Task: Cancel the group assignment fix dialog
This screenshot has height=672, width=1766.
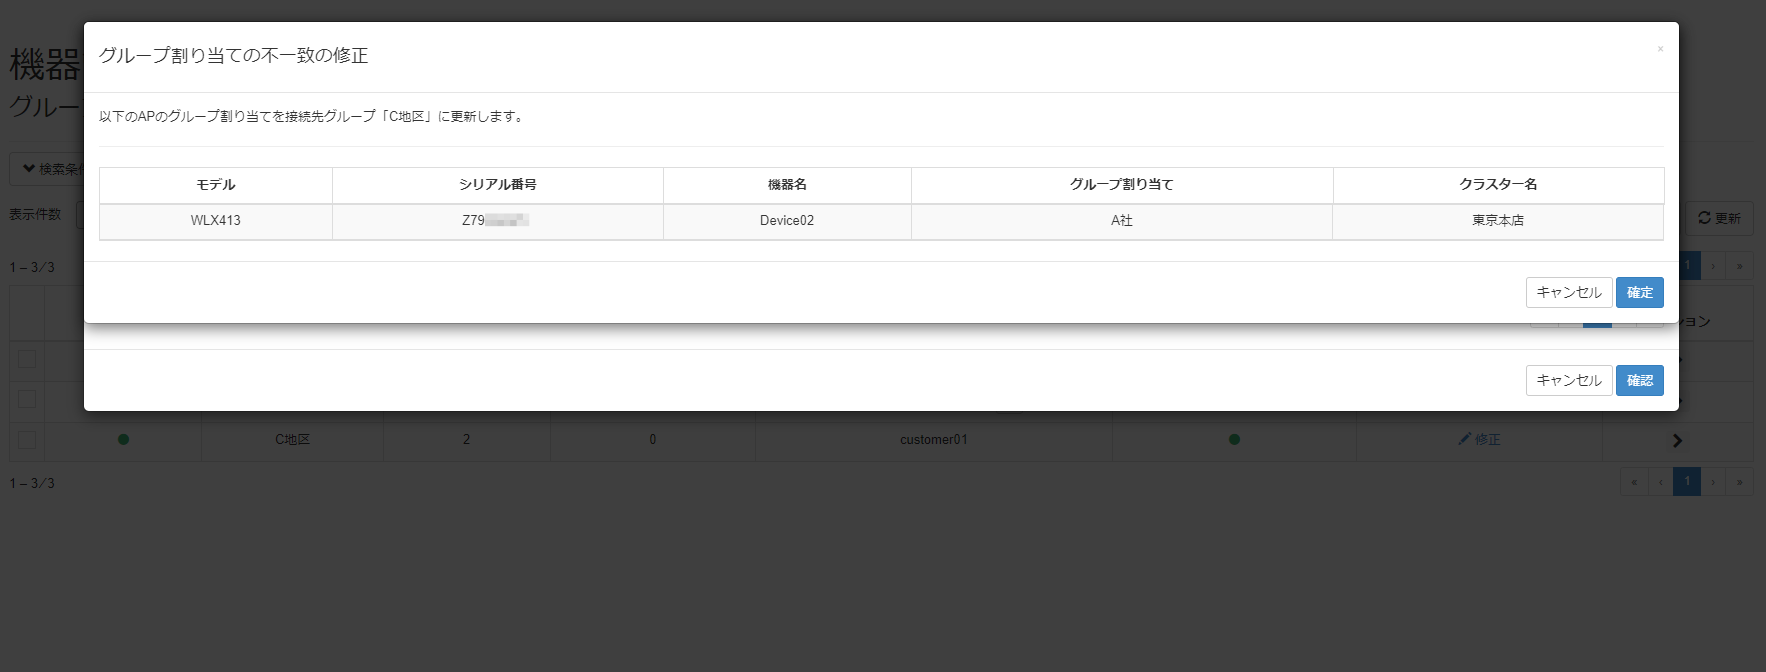Action: click(x=1568, y=292)
